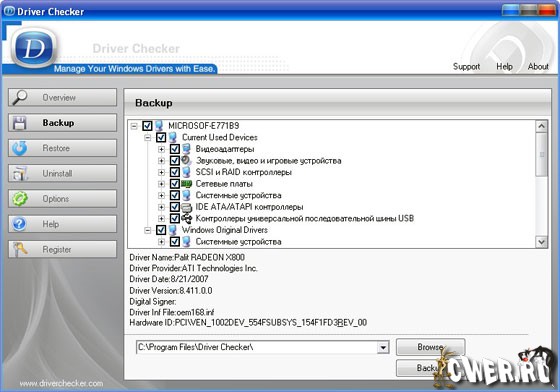Click computer icon next to MICROSOF-E771B9
The image size is (560, 392).
159,125
